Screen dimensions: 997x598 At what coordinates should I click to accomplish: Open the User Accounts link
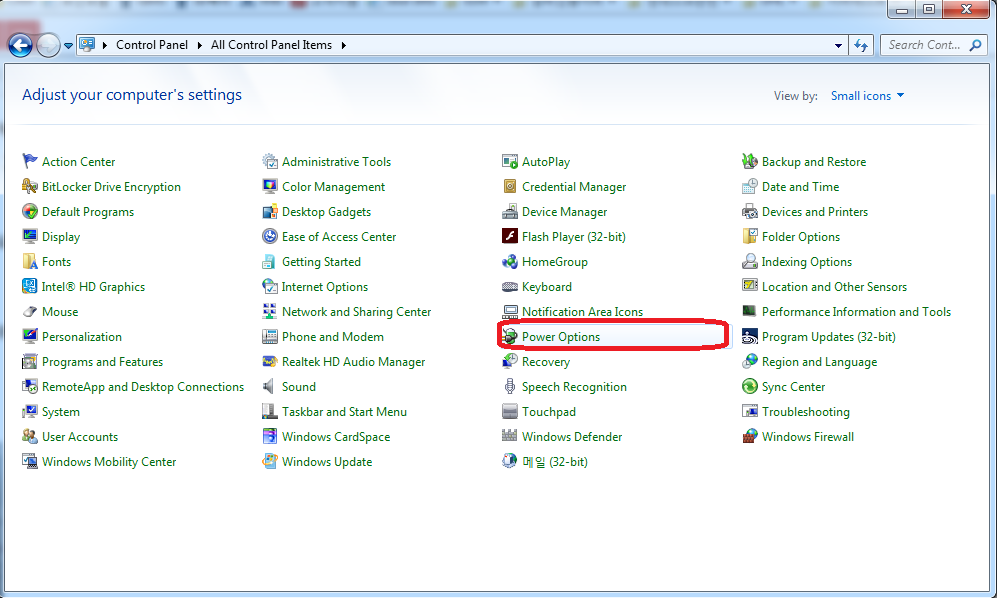[80, 437]
